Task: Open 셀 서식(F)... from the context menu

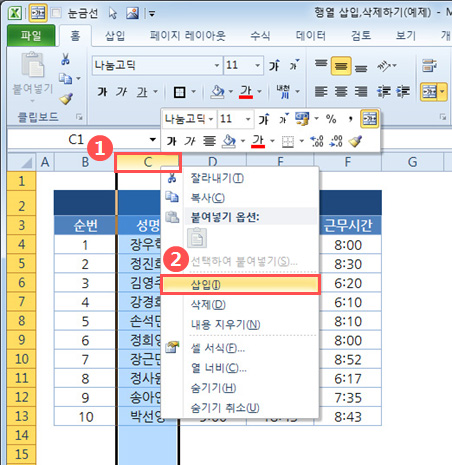Action: pyautogui.click(x=240, y=349)
